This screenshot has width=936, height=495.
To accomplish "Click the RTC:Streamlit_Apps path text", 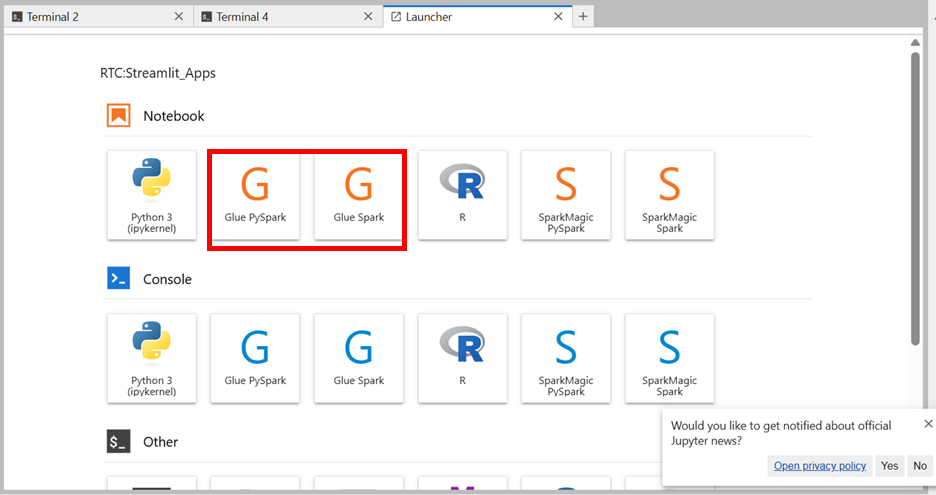I will (158, 73).
